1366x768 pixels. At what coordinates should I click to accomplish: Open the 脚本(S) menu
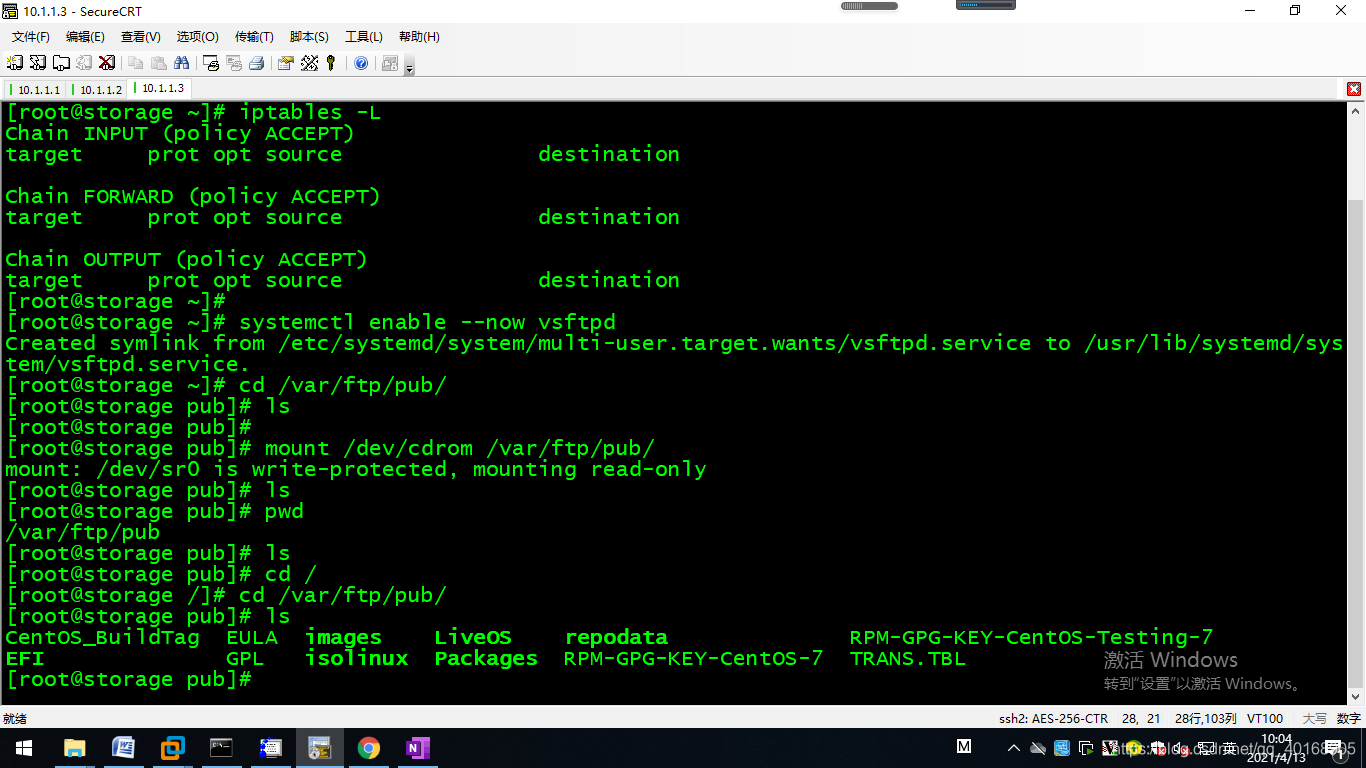[309, 37]
